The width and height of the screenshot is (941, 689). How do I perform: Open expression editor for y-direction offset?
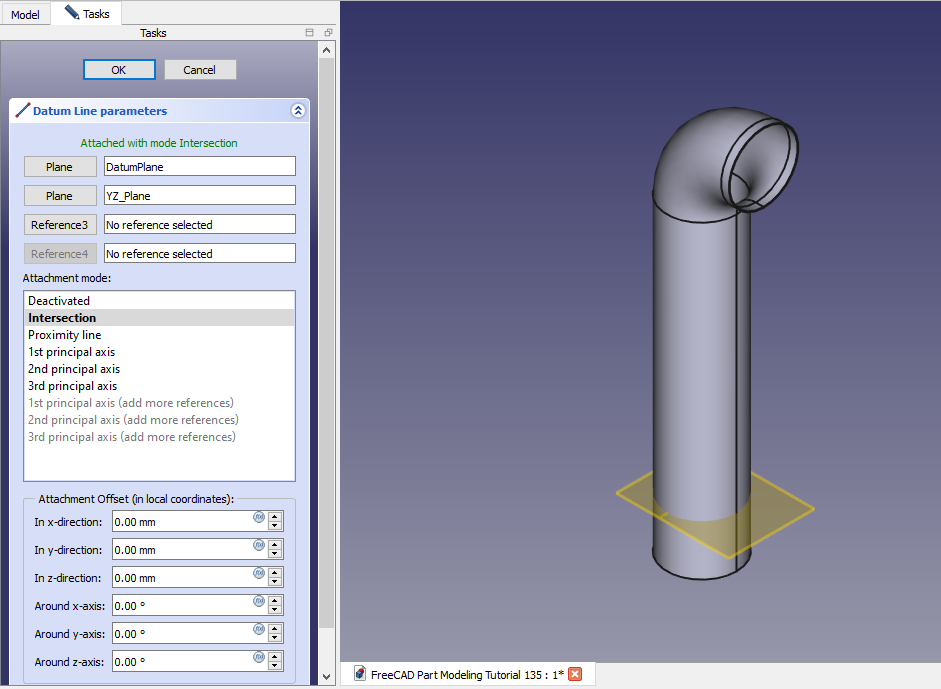[x=258, y=545]
